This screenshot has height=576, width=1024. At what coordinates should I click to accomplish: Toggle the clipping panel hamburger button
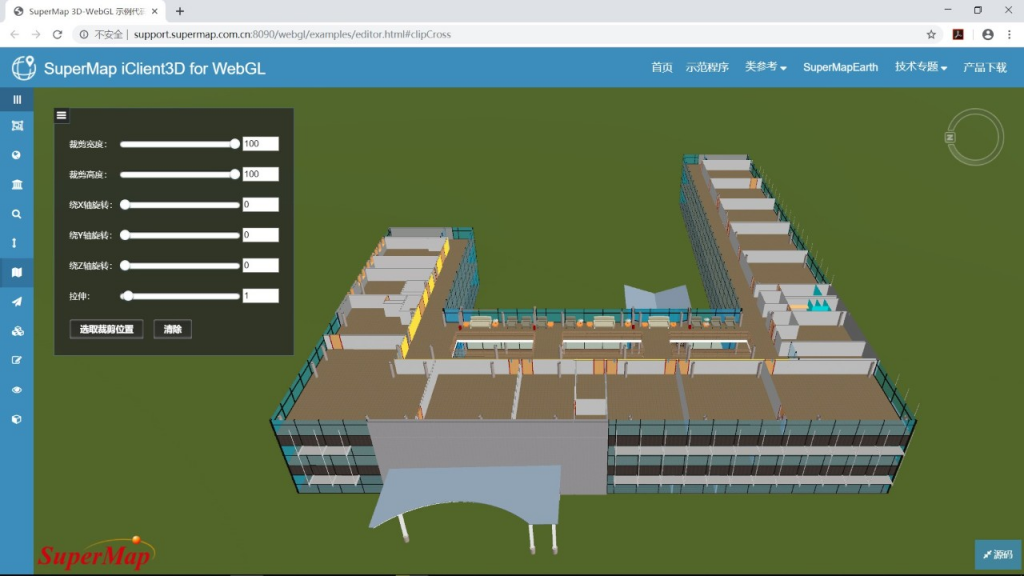[61, 116]
